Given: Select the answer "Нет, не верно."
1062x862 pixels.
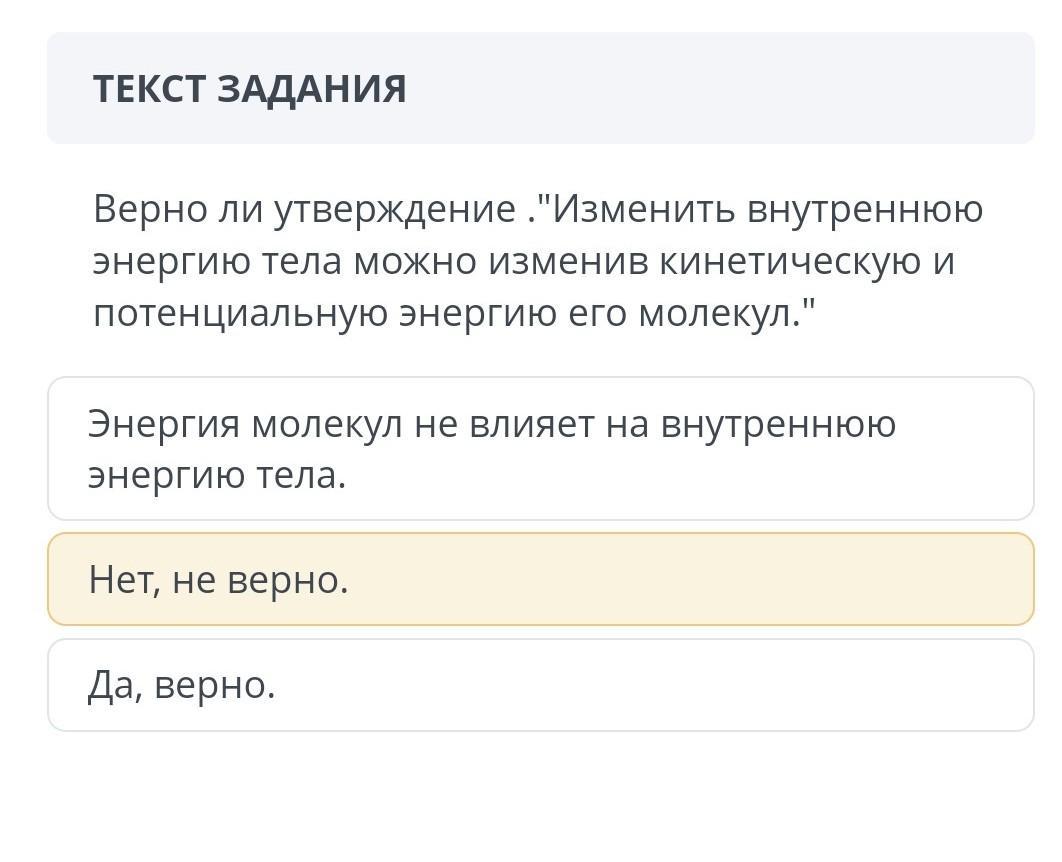Looking at the screenshot, I should click(x=540, y=580).
